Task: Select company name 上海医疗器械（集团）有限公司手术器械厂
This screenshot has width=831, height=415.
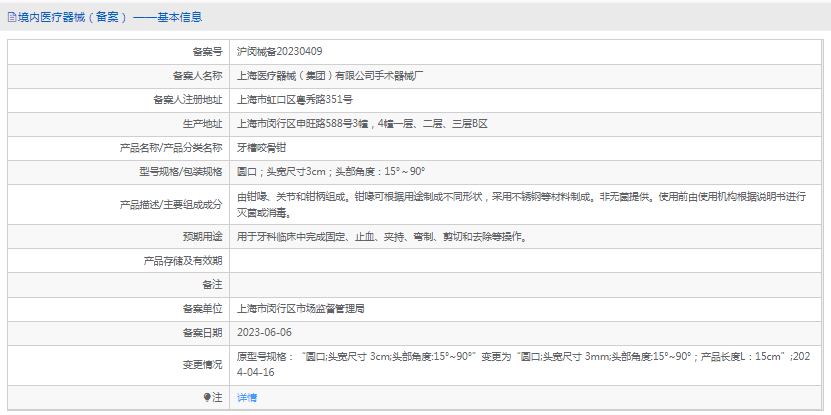Action: [330, 76]
